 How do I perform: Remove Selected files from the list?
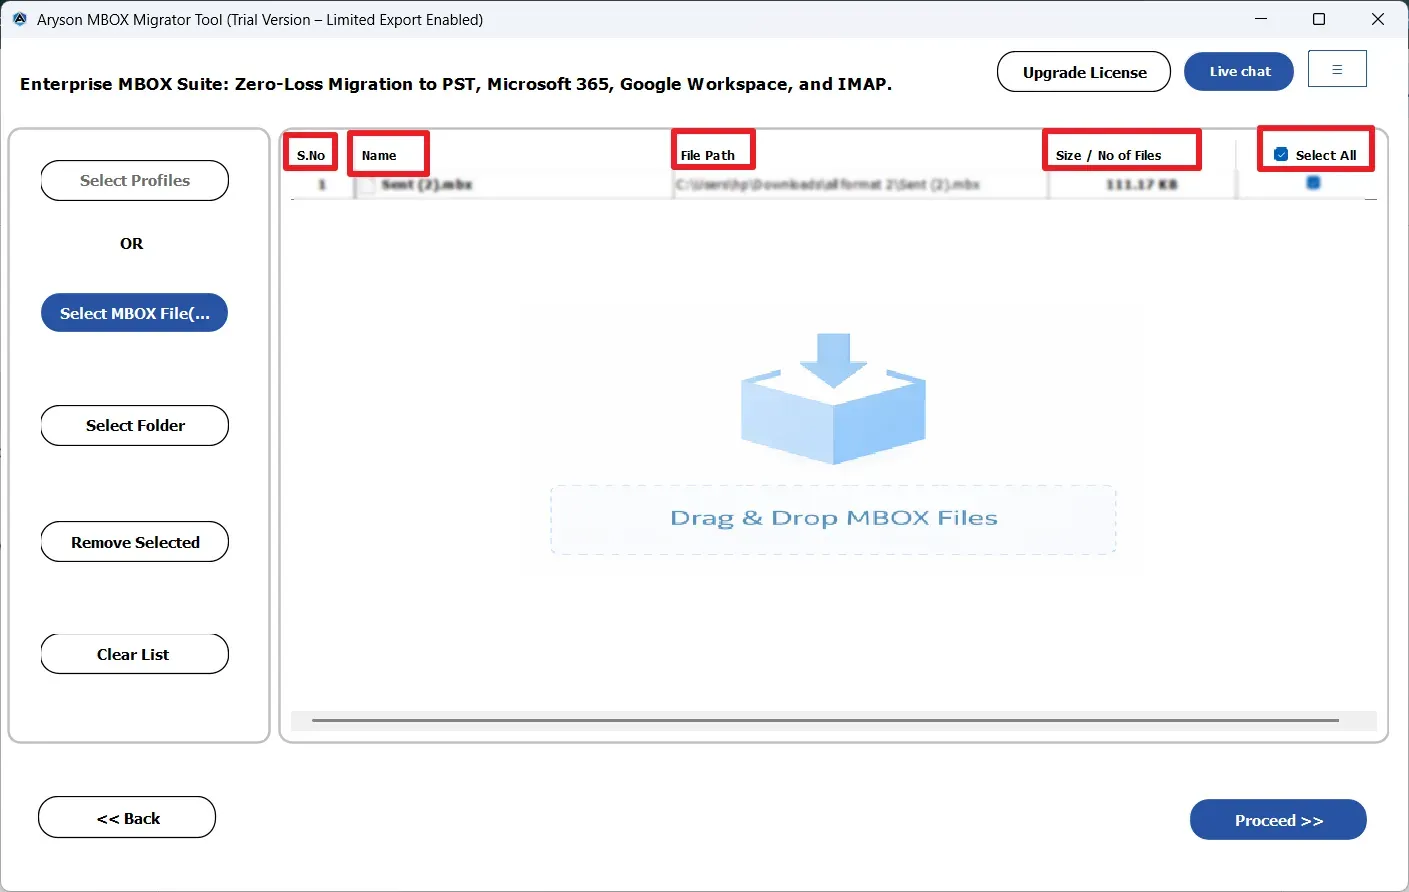(x=135, y=542)
